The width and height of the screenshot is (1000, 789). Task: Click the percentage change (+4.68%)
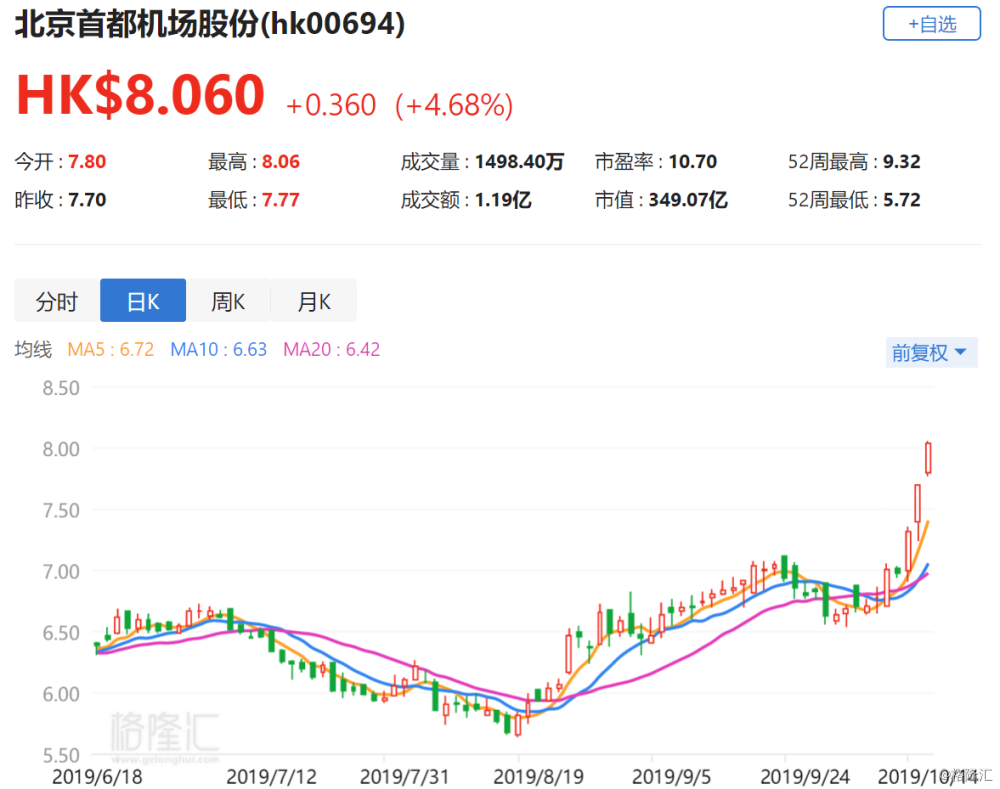point(454,105)
